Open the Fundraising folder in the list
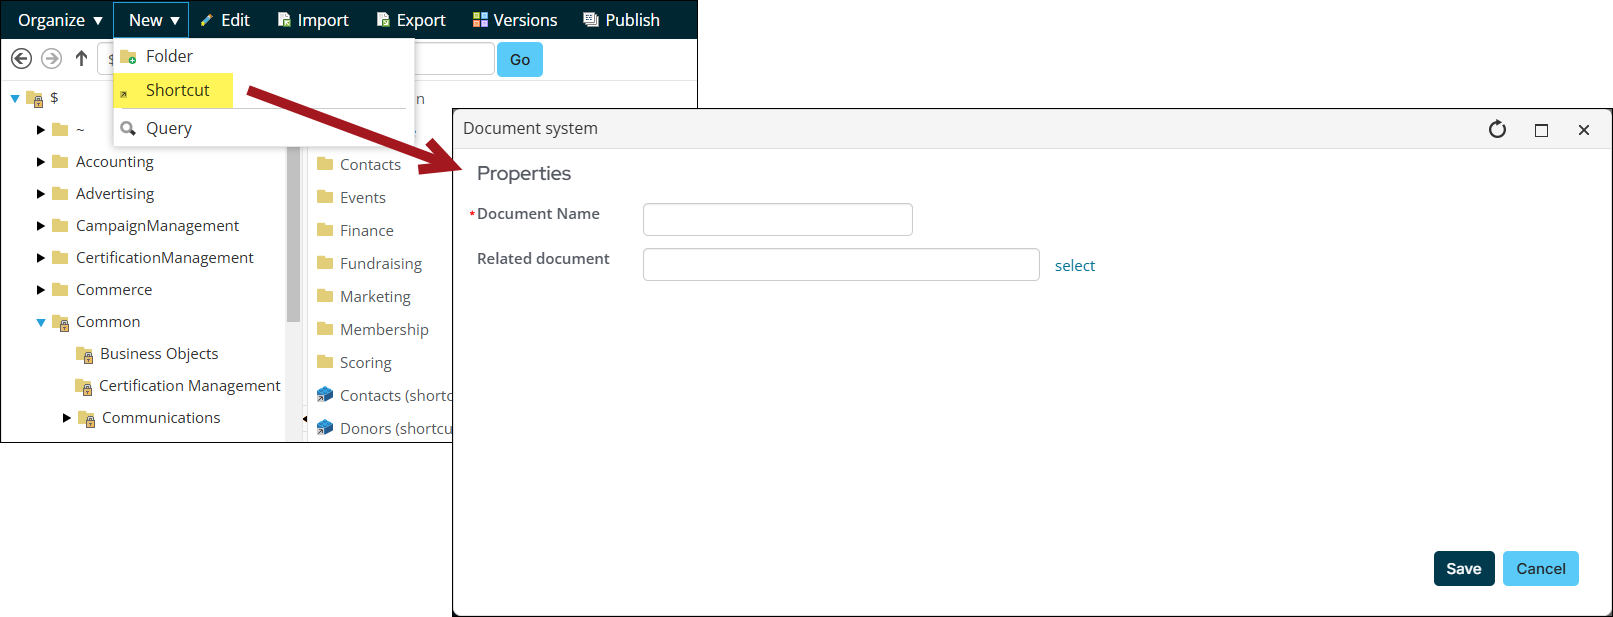The width and height of the screenshot is (1613, 617). click(381, 264)
